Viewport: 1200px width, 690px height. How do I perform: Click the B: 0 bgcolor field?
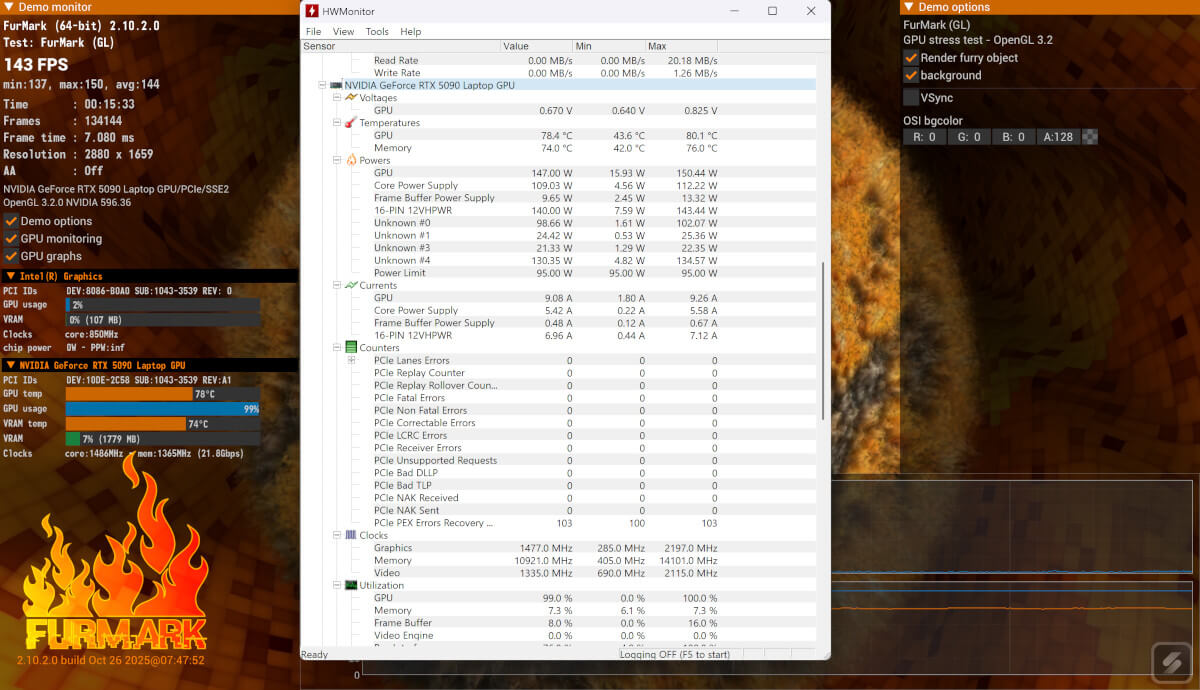(x=1014, y=137)
